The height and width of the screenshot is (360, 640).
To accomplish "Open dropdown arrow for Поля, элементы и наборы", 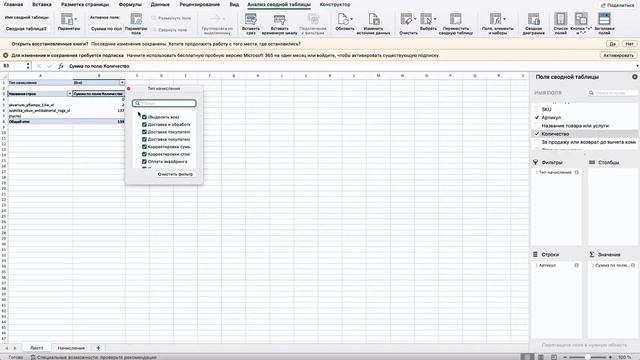I will [x=504, y=19].
